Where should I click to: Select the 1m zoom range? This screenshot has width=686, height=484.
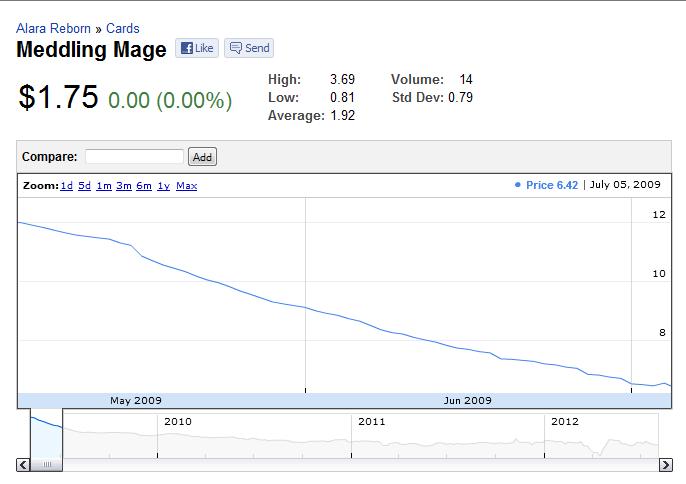(x=103, y=186)
